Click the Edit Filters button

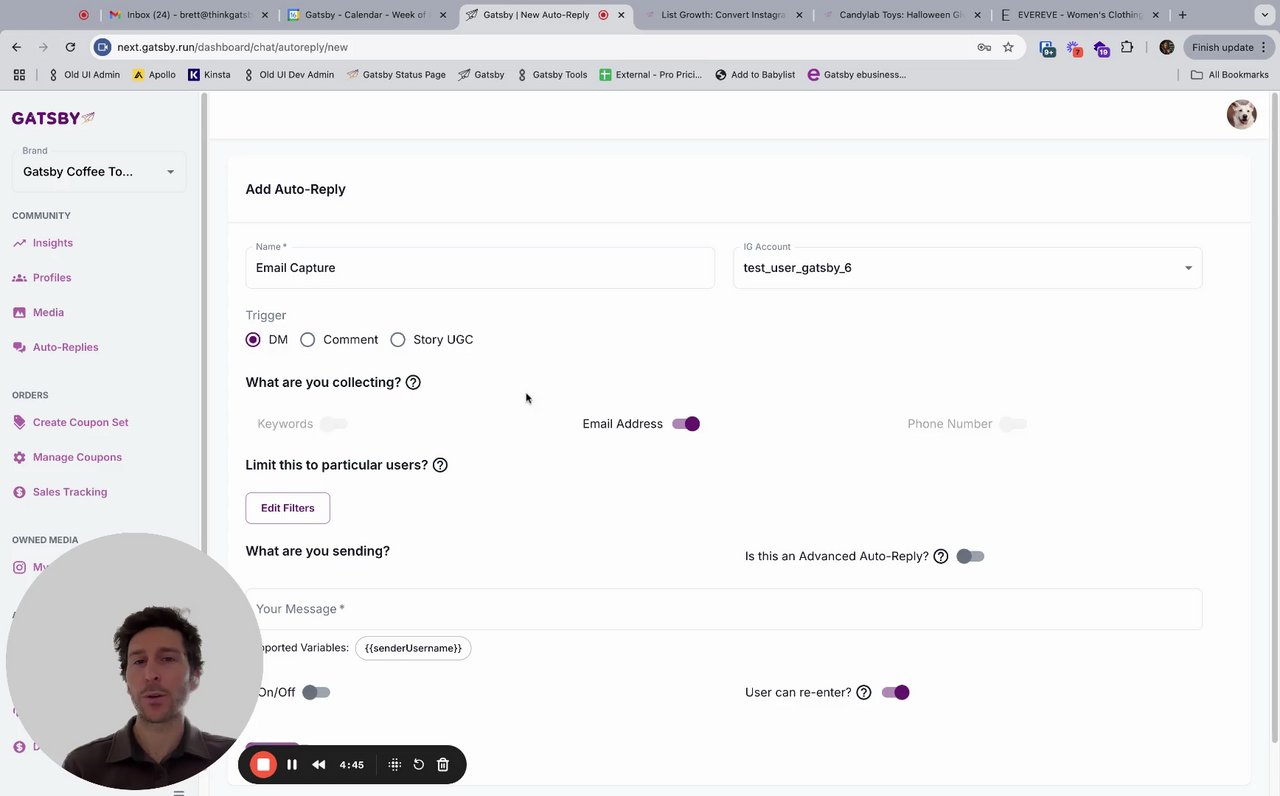coord(288,508)
